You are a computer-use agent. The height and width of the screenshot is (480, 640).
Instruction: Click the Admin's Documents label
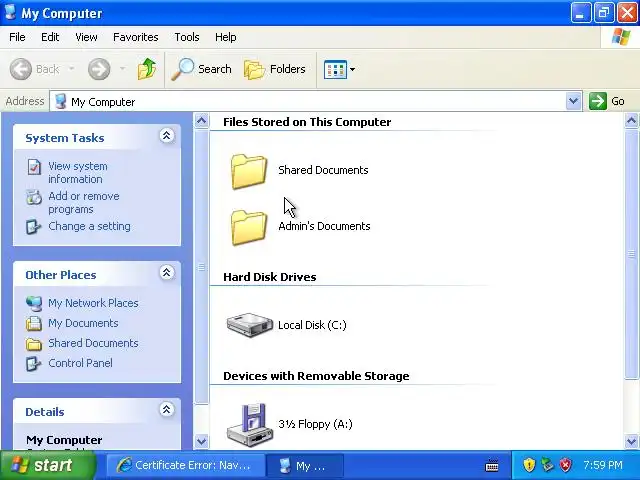[x=324, y=226]
